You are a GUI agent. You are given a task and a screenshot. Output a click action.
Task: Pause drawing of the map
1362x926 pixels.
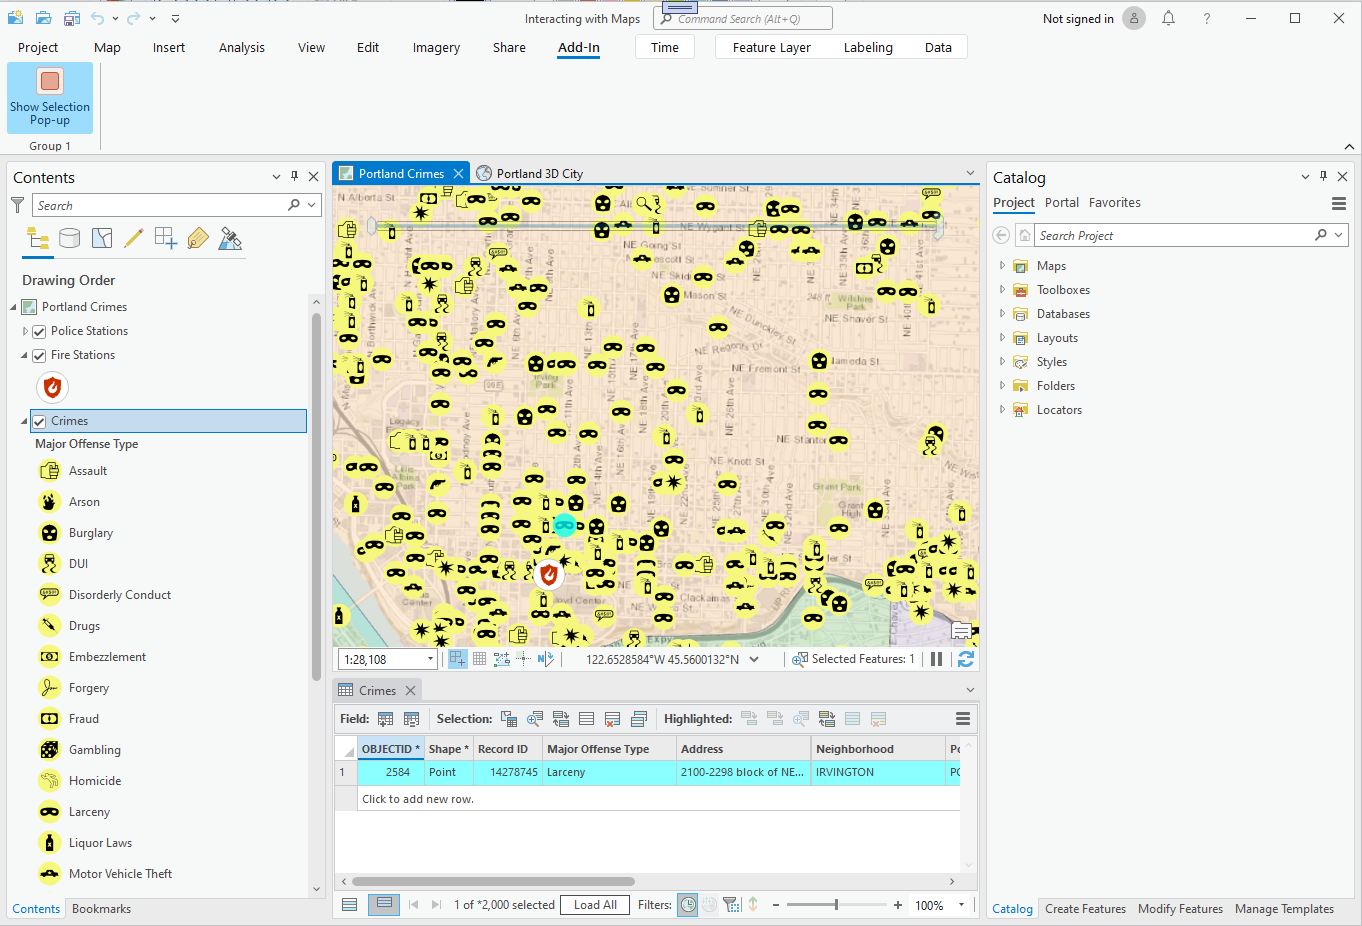936,658
